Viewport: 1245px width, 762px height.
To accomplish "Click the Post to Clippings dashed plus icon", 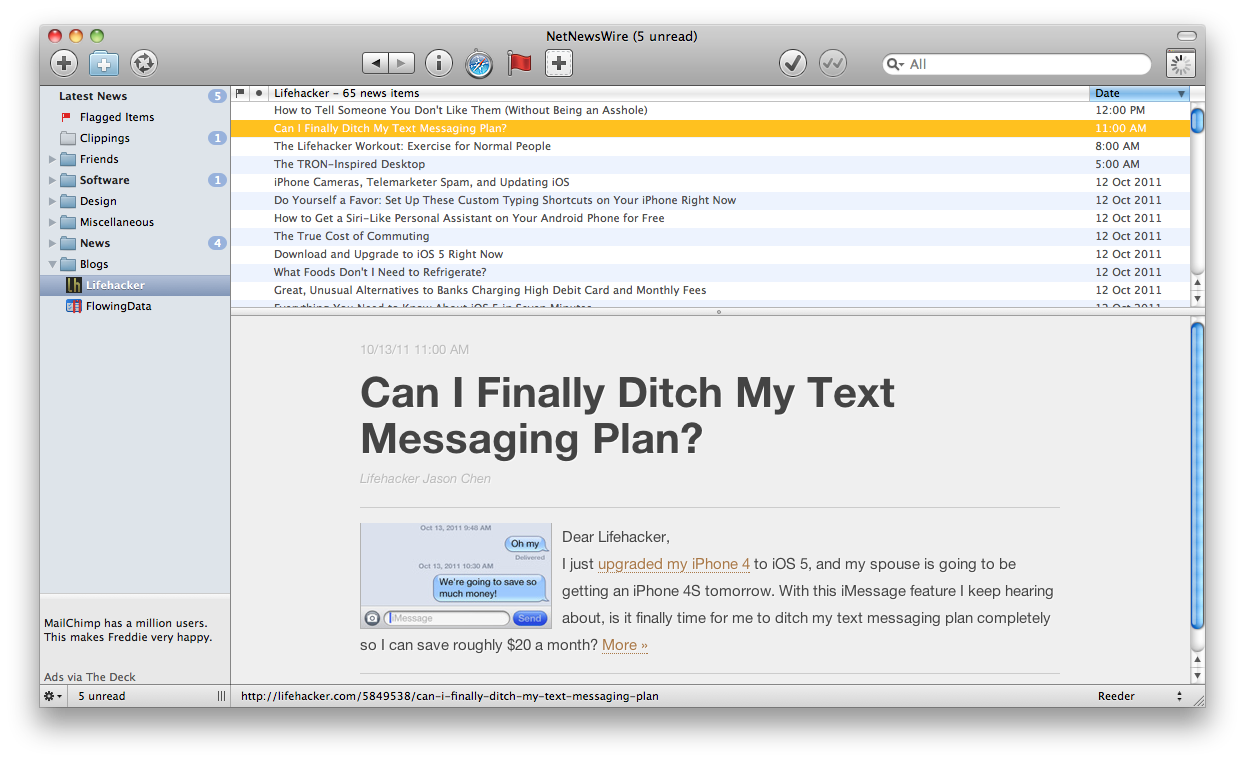I will click(559, 64).
